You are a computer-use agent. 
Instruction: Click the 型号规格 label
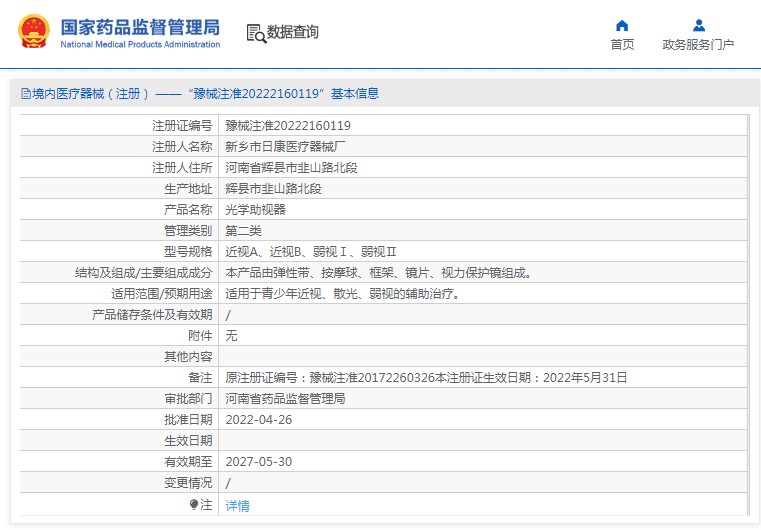pyautogui.click(x=188, y=251)
